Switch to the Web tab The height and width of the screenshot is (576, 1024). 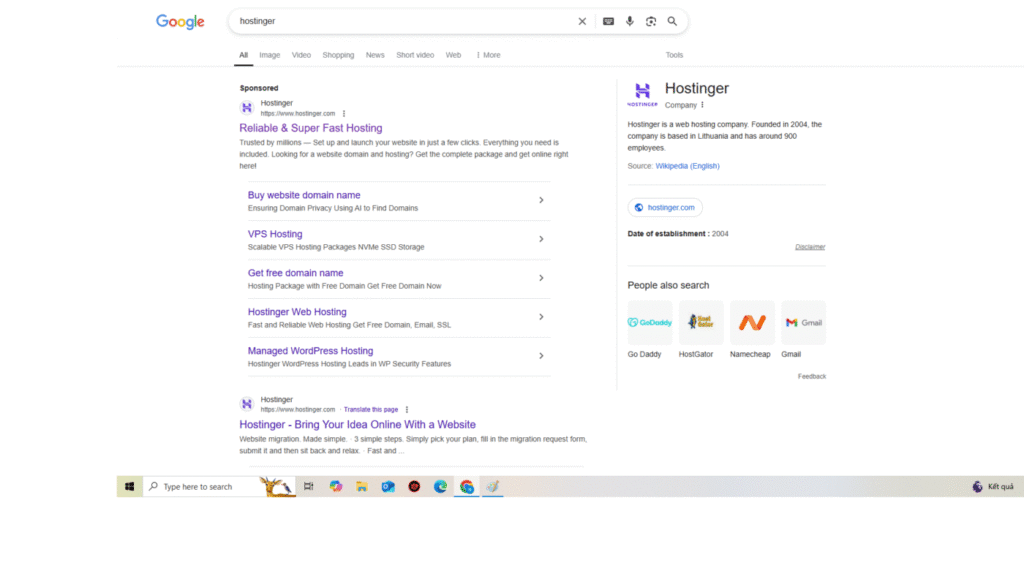point(453,56)
